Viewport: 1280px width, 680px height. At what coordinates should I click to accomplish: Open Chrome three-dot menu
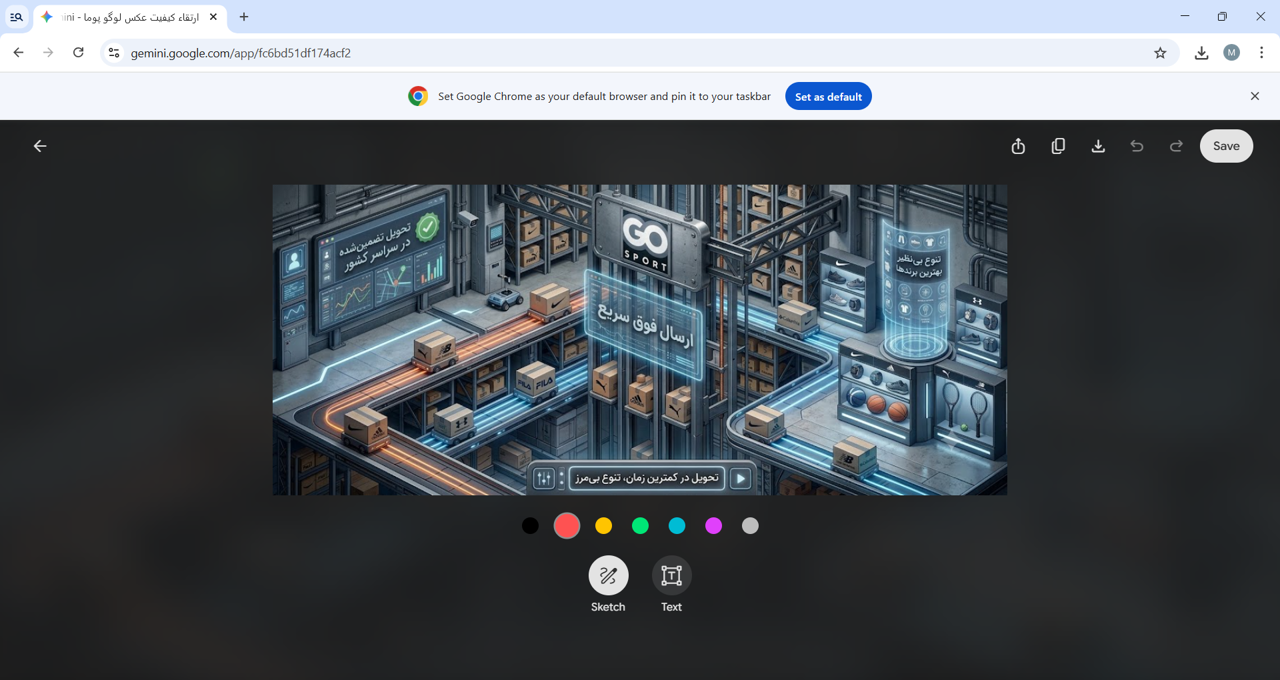coord(1261,53)
